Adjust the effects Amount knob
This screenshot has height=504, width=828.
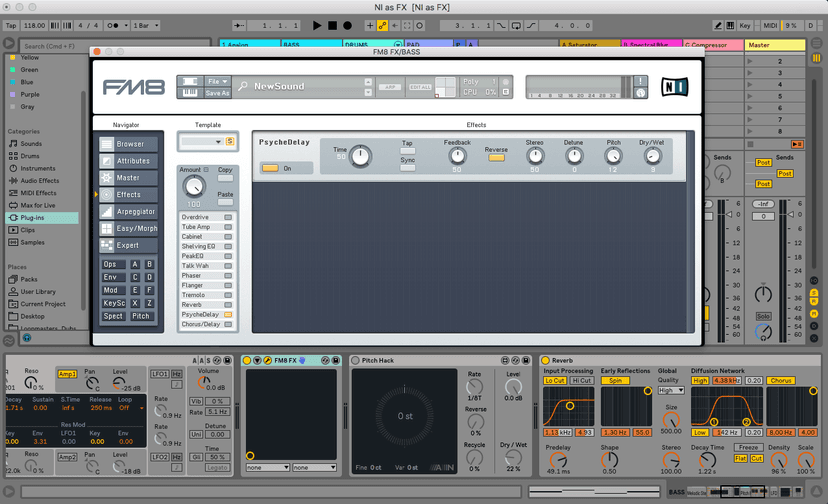coord(194,186)
